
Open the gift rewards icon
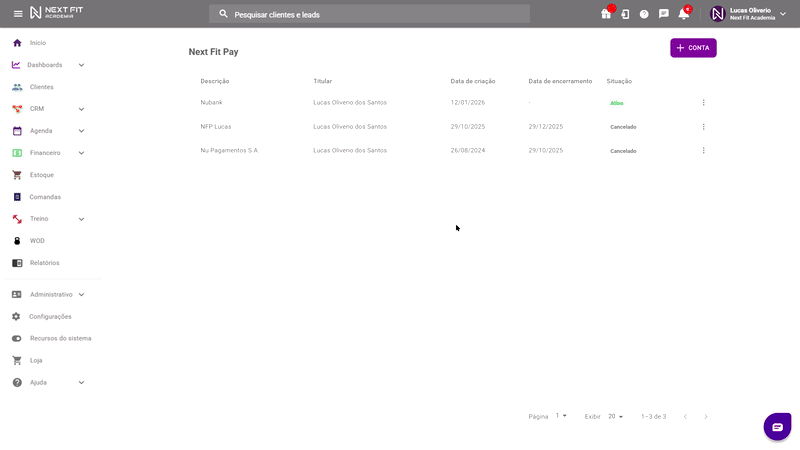tap(606, 14)
